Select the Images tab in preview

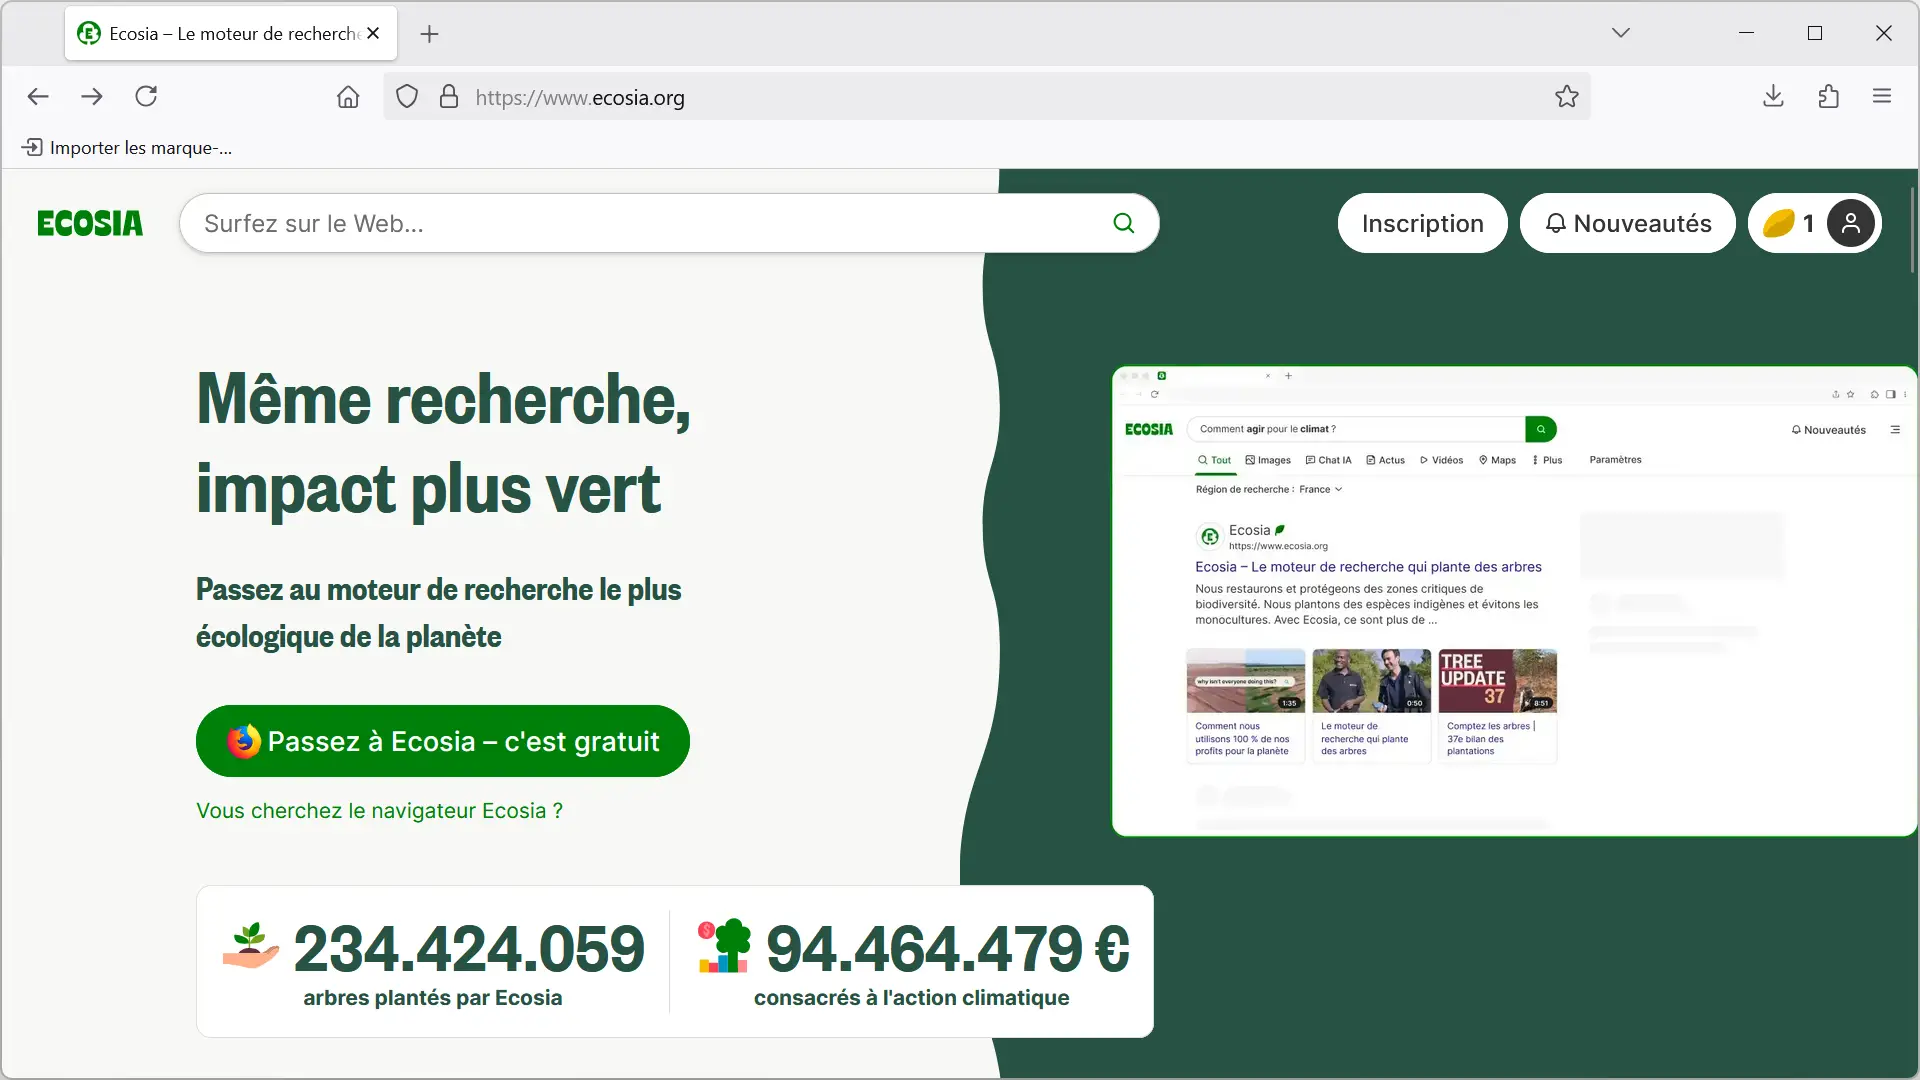(x=1268, y=460)
